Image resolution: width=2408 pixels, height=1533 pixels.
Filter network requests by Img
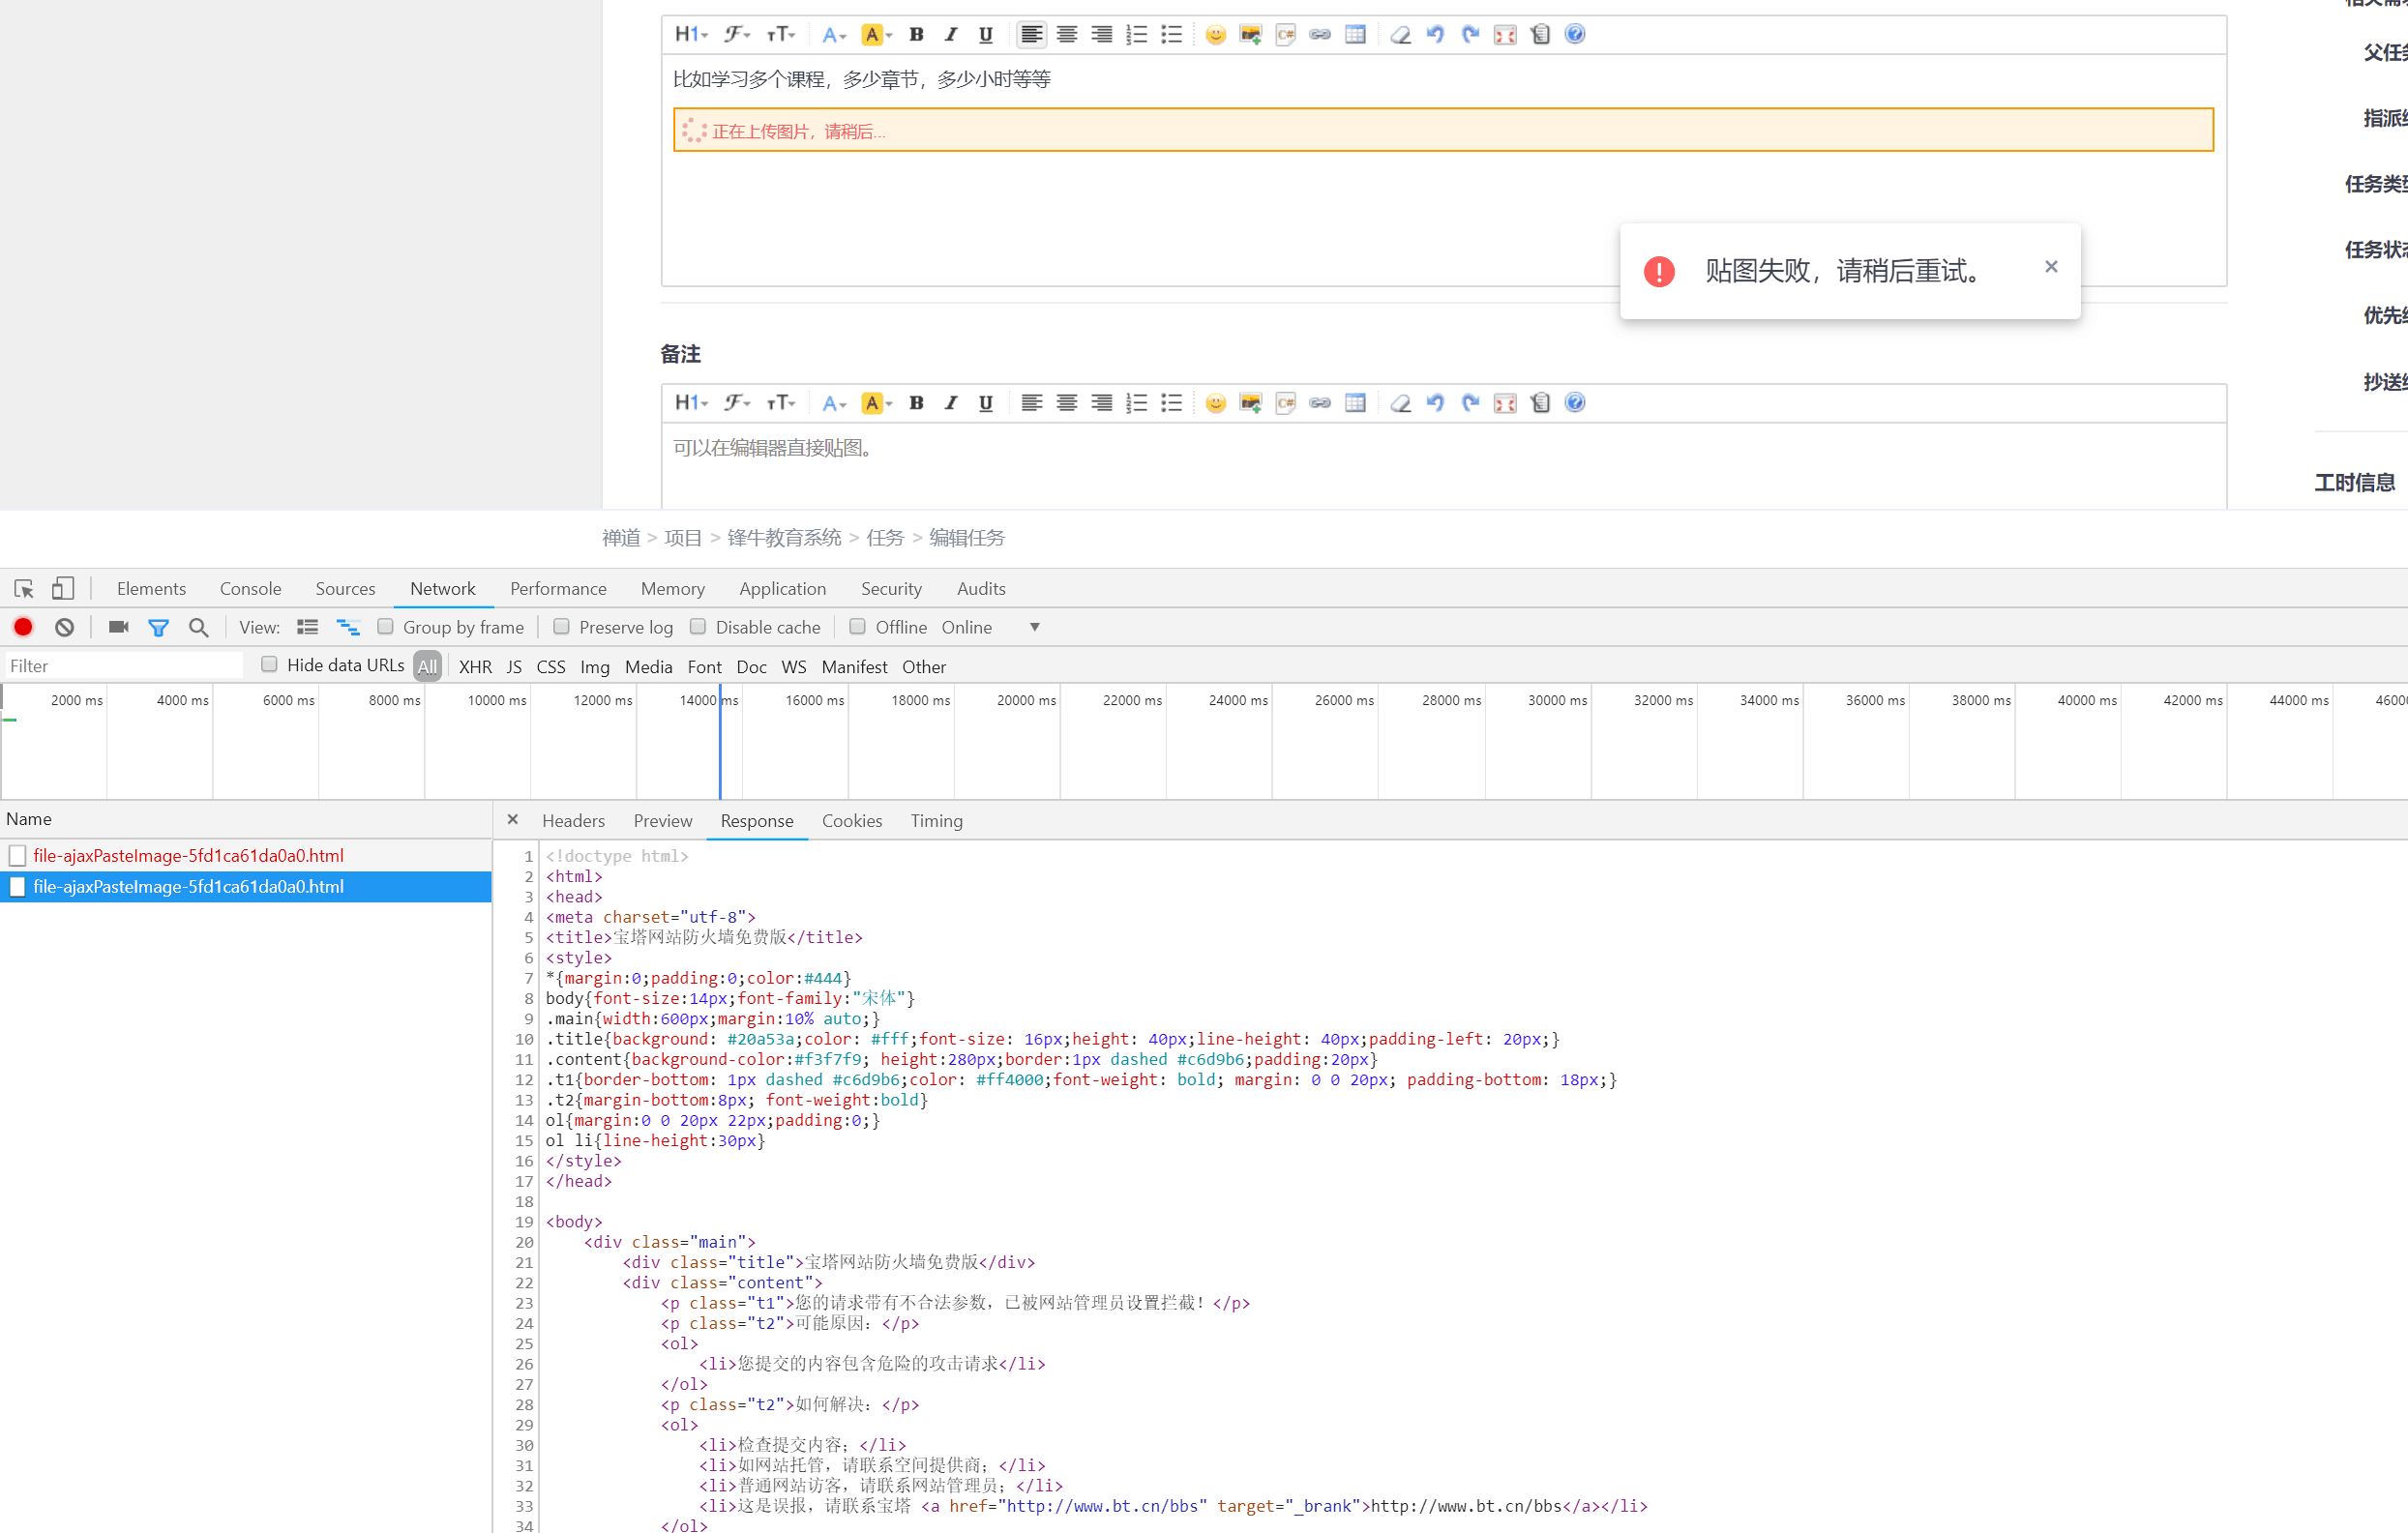[x=595, y=667]
